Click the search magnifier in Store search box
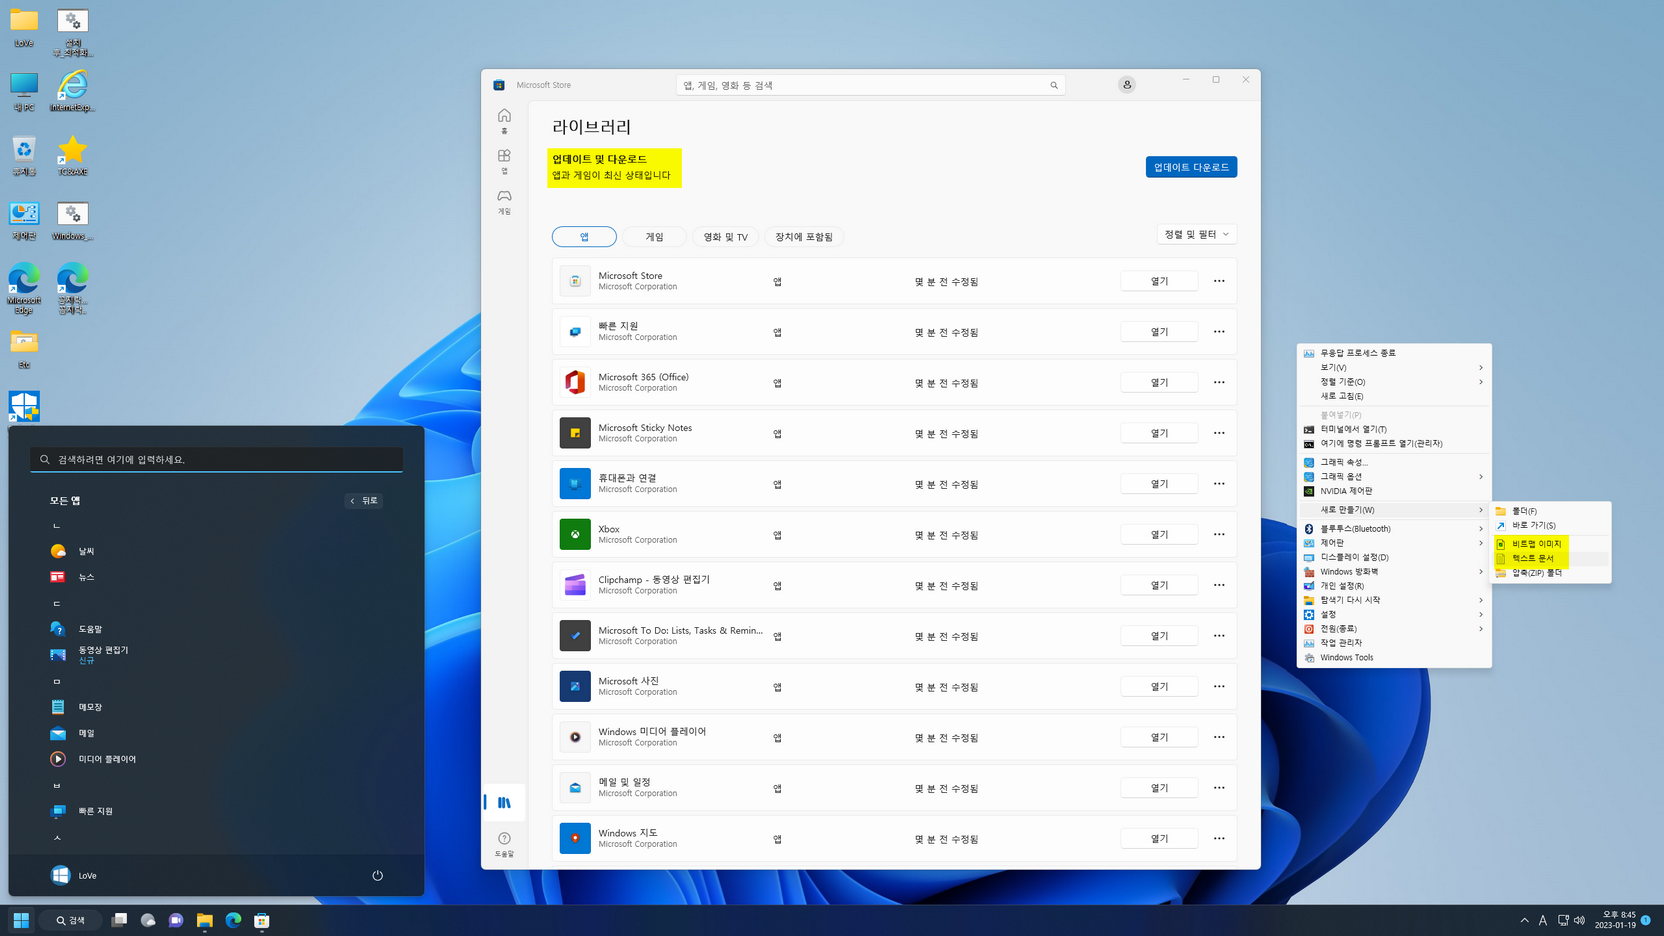 tap(1053, 85)
